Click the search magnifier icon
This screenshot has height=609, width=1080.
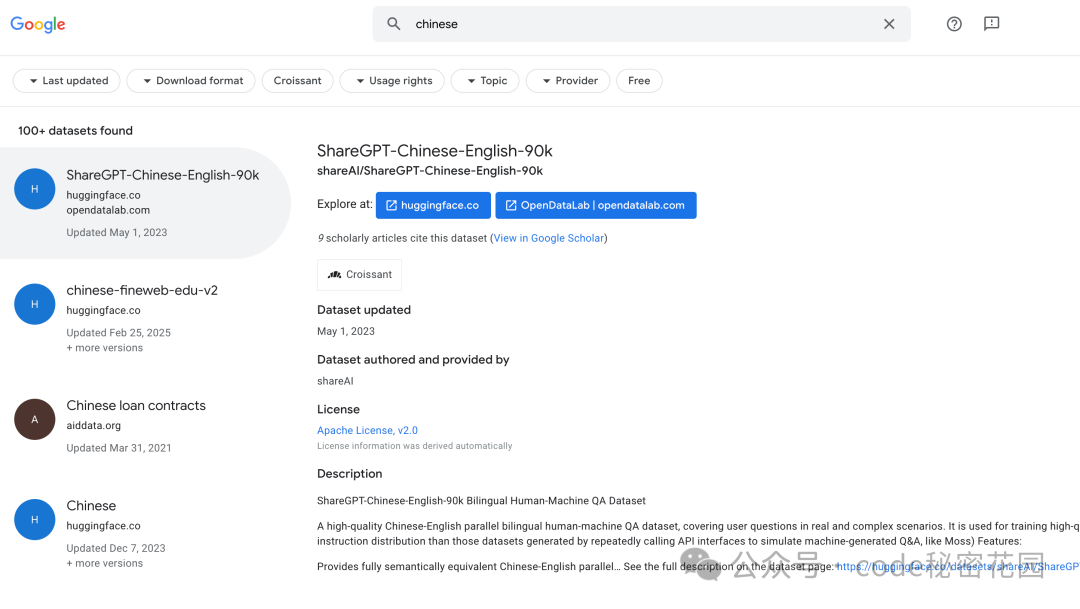pos(393,24)
